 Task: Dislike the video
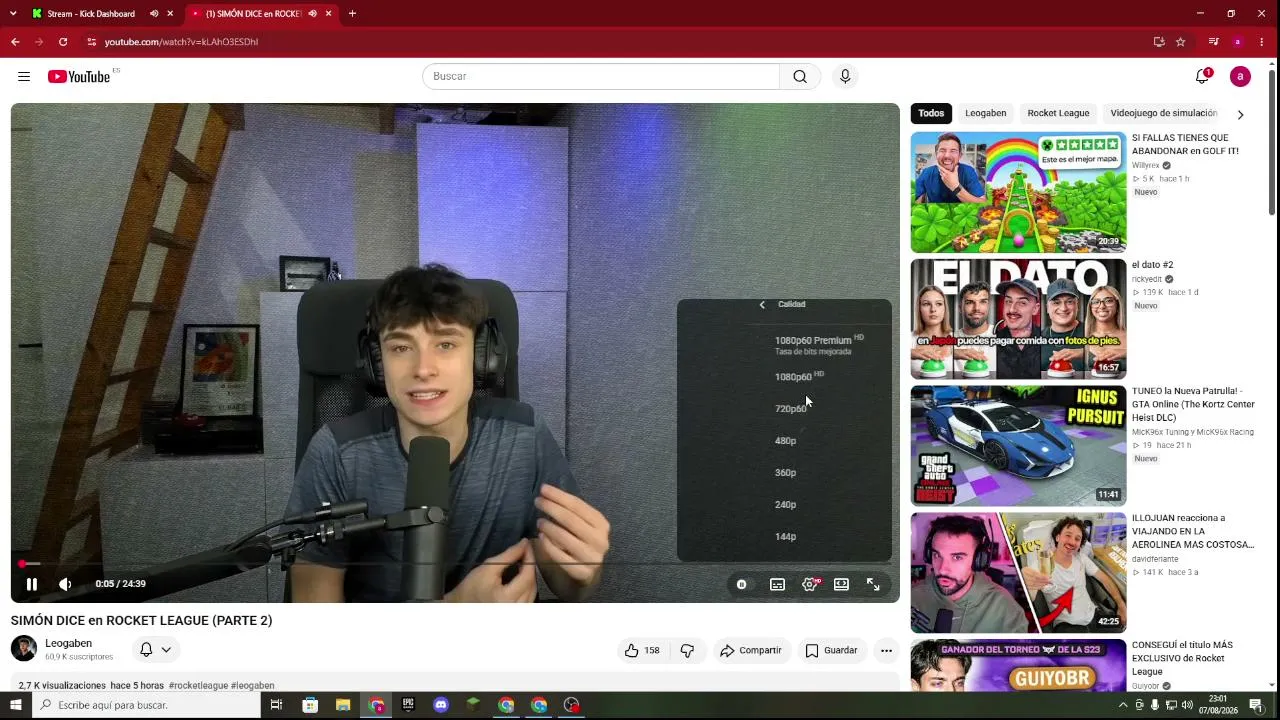687,650
